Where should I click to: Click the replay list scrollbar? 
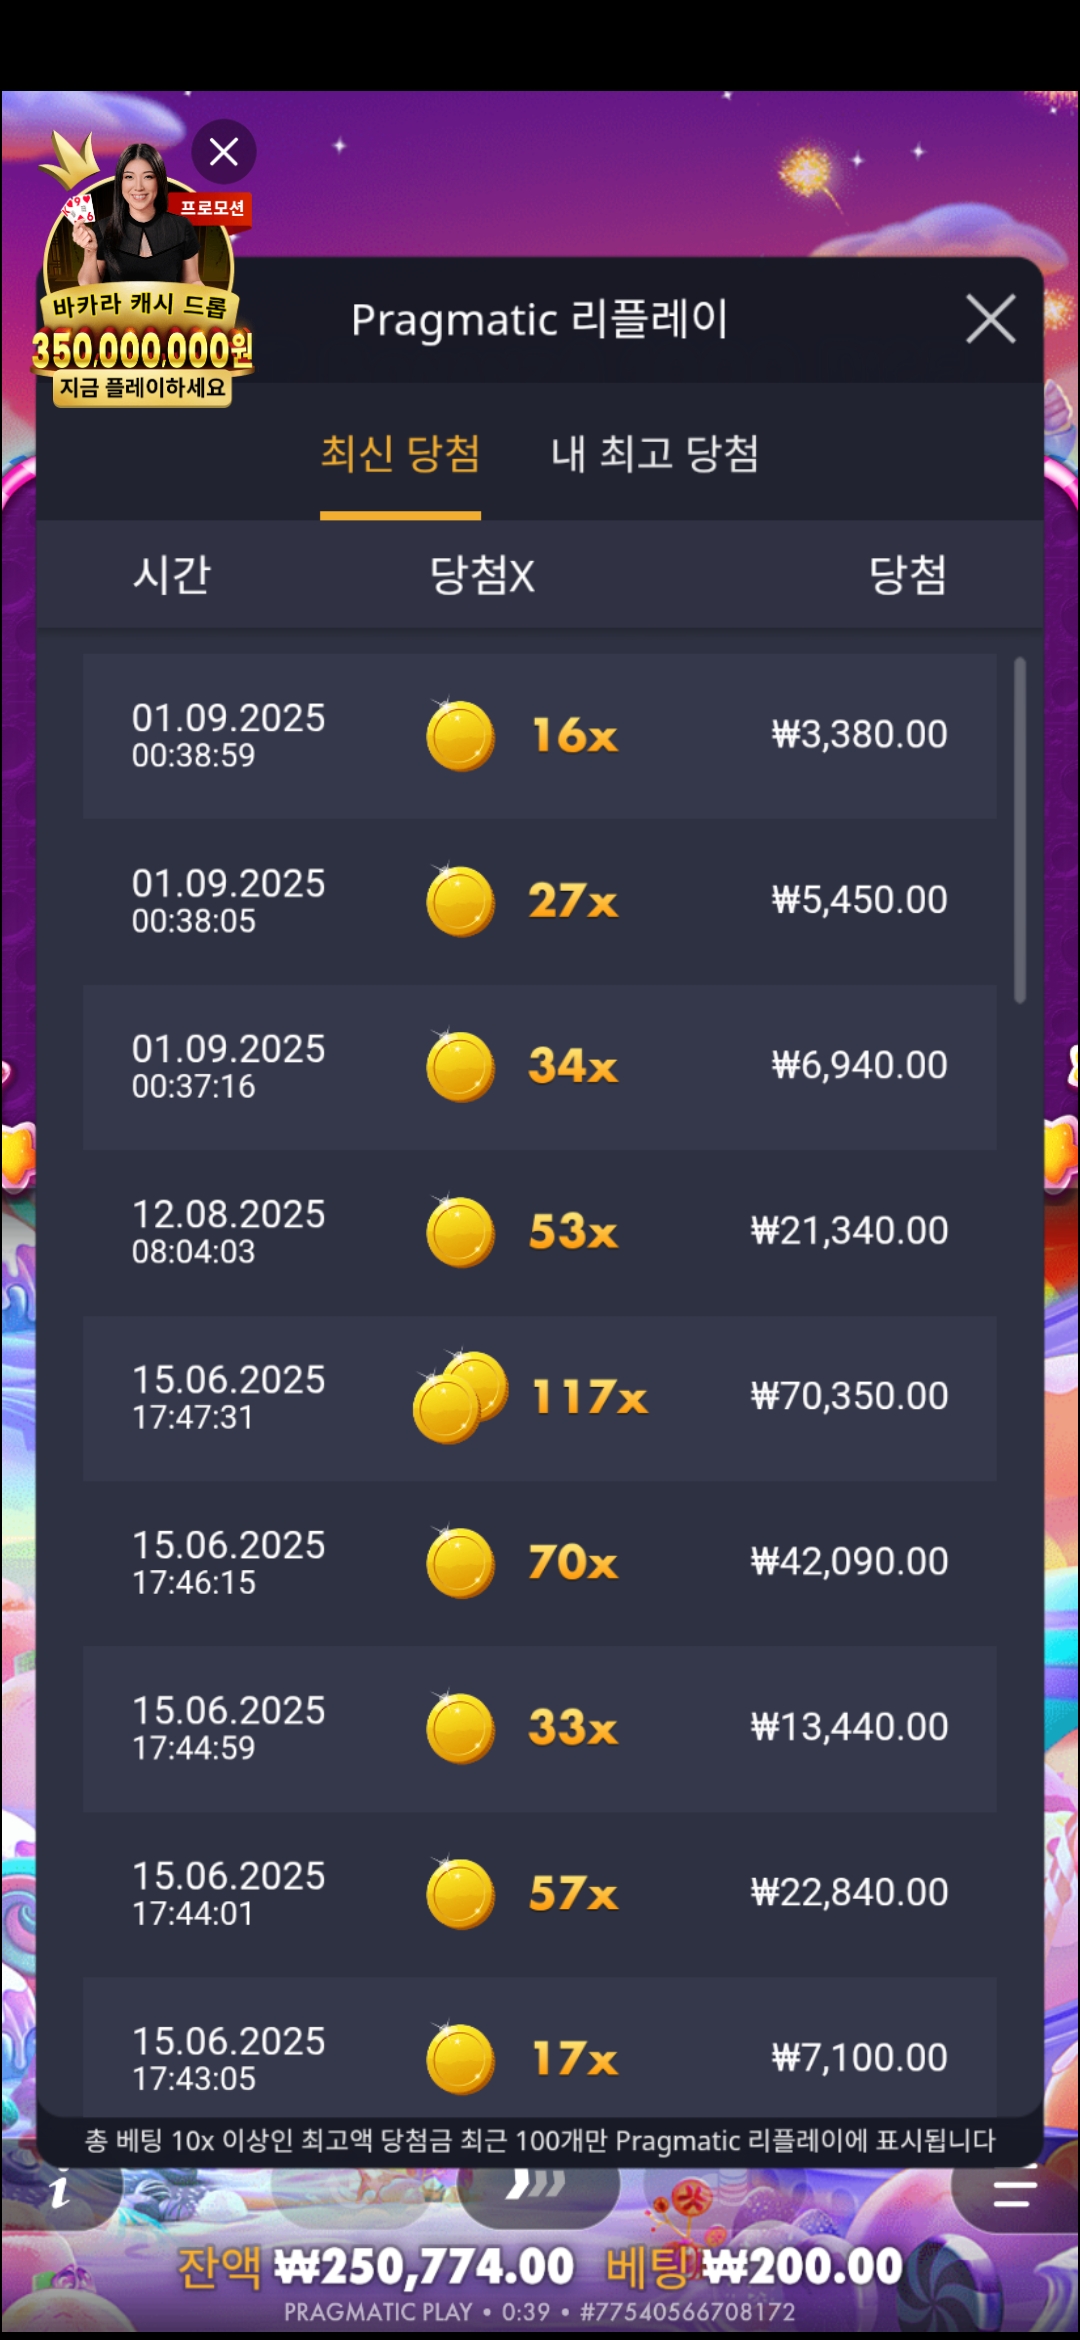pos(1020,830)
